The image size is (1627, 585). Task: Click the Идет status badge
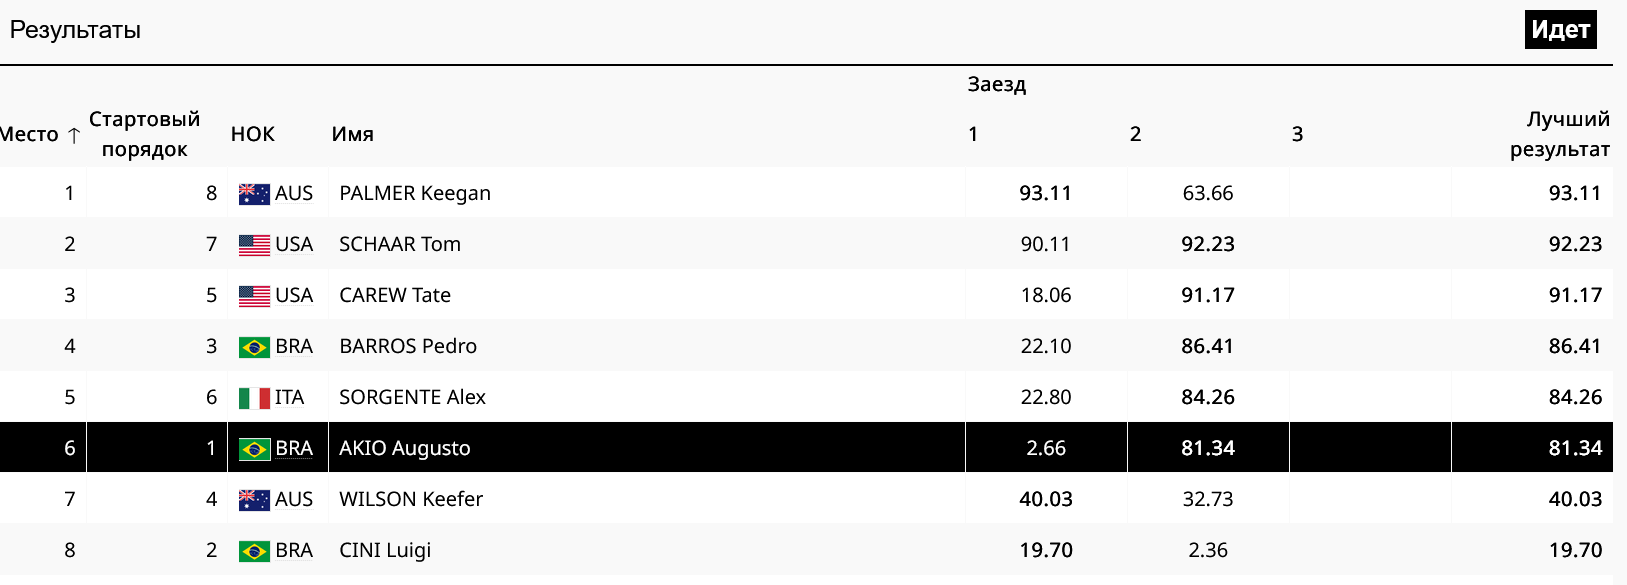pos(1560,30)
